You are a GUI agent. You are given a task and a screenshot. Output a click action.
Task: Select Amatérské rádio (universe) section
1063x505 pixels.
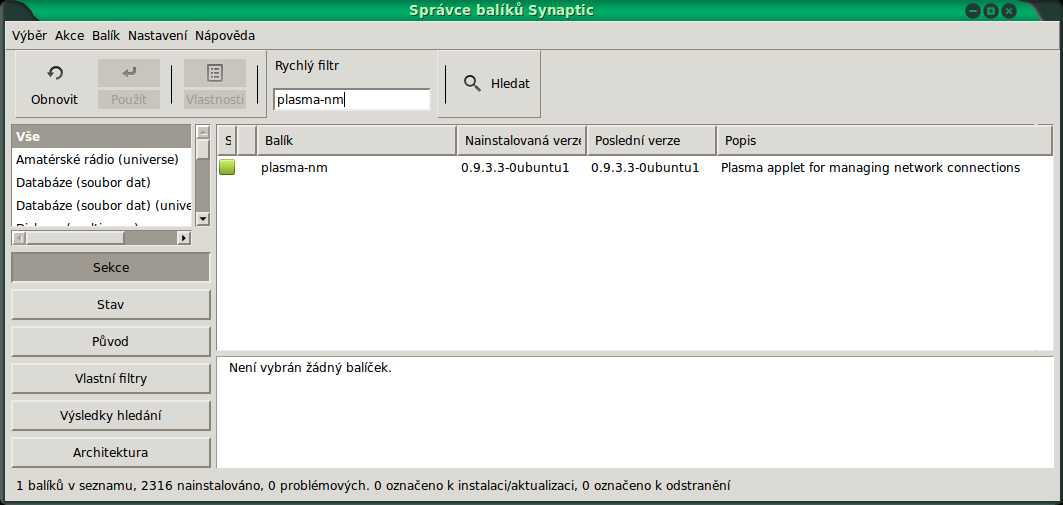(x=102, y=159)
